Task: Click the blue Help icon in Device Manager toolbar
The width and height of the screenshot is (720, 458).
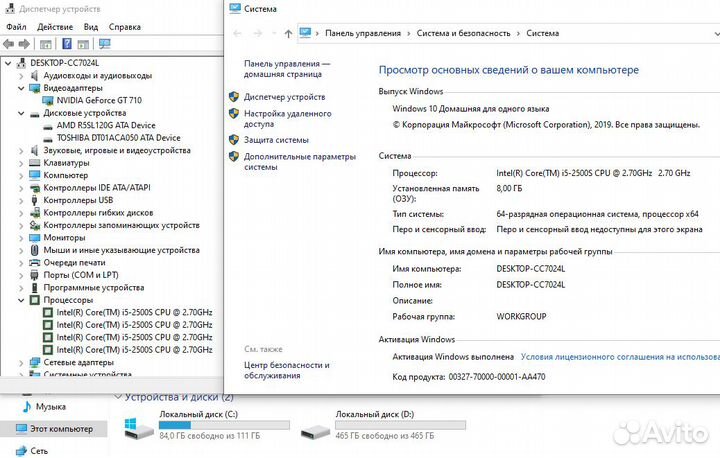Action: click(x=67, y=44)
